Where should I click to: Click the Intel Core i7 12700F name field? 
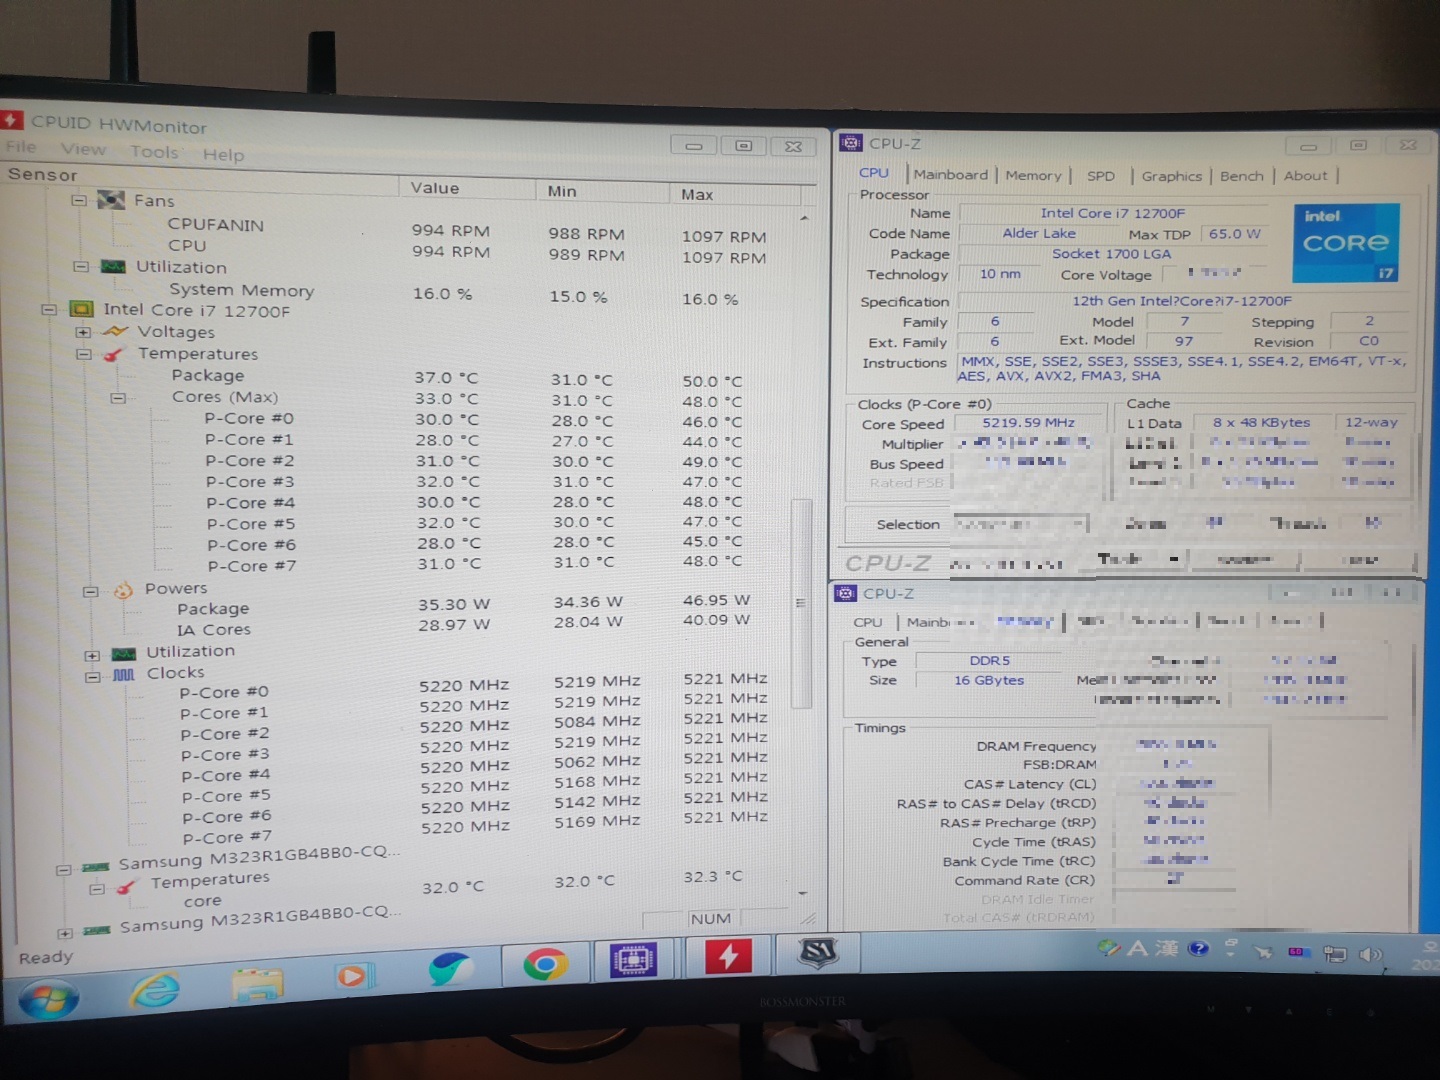tap(1112, 213)
